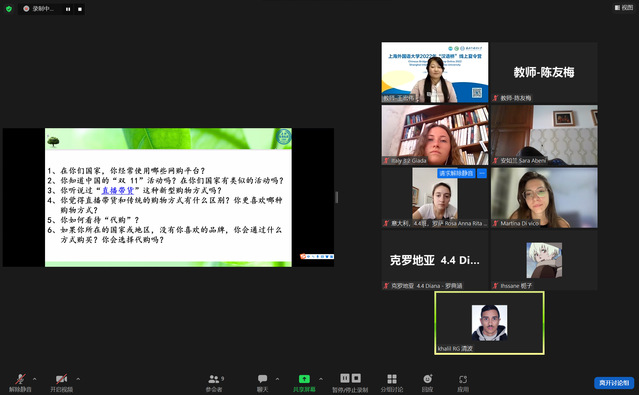
Task: Expand the share screen options chevron
Action: (x=321, y=379)
